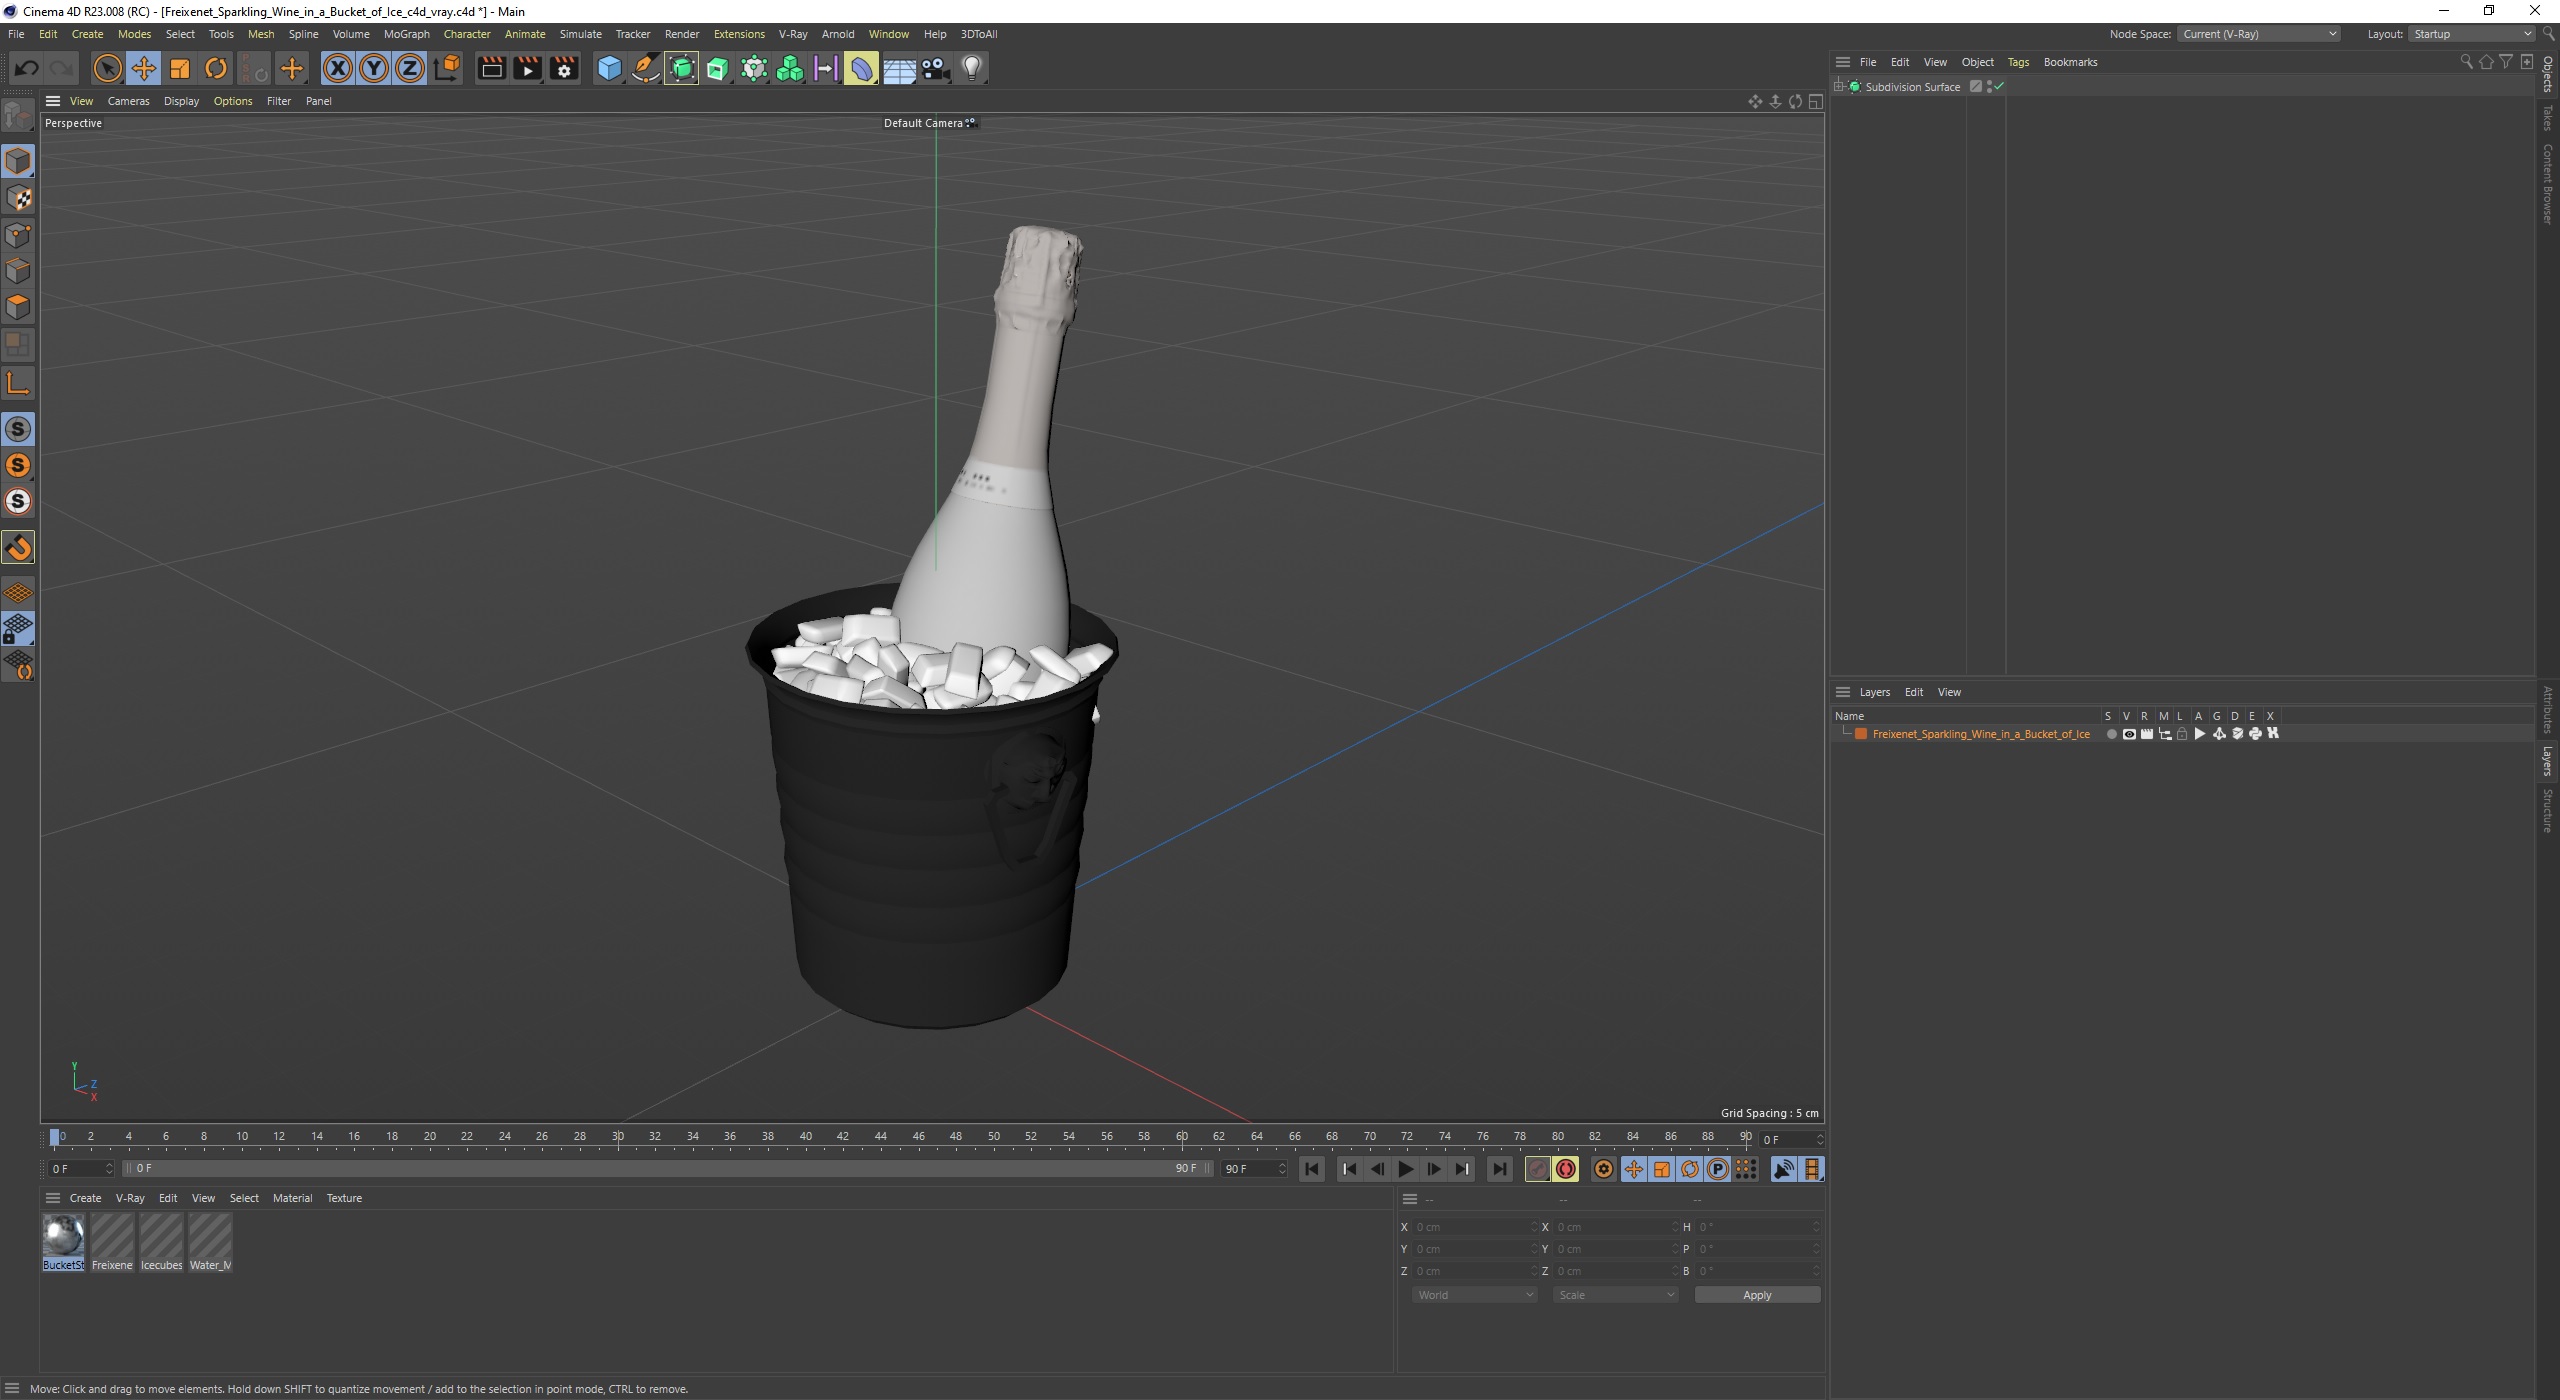Screen dimensions: 2560x1400
Task: Open the Objects manager hamburger menu
Action: [x=1843, y=62]
